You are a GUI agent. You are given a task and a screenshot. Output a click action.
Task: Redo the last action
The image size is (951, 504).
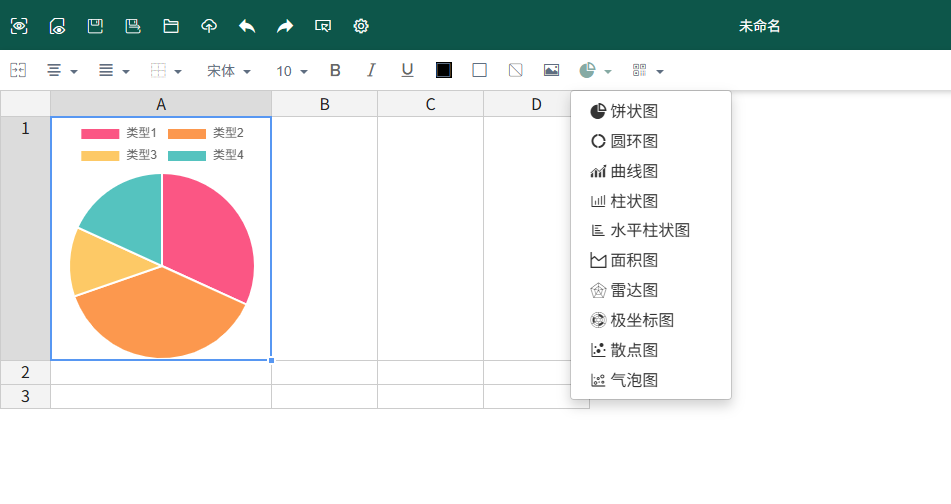[x=285, y=26]
